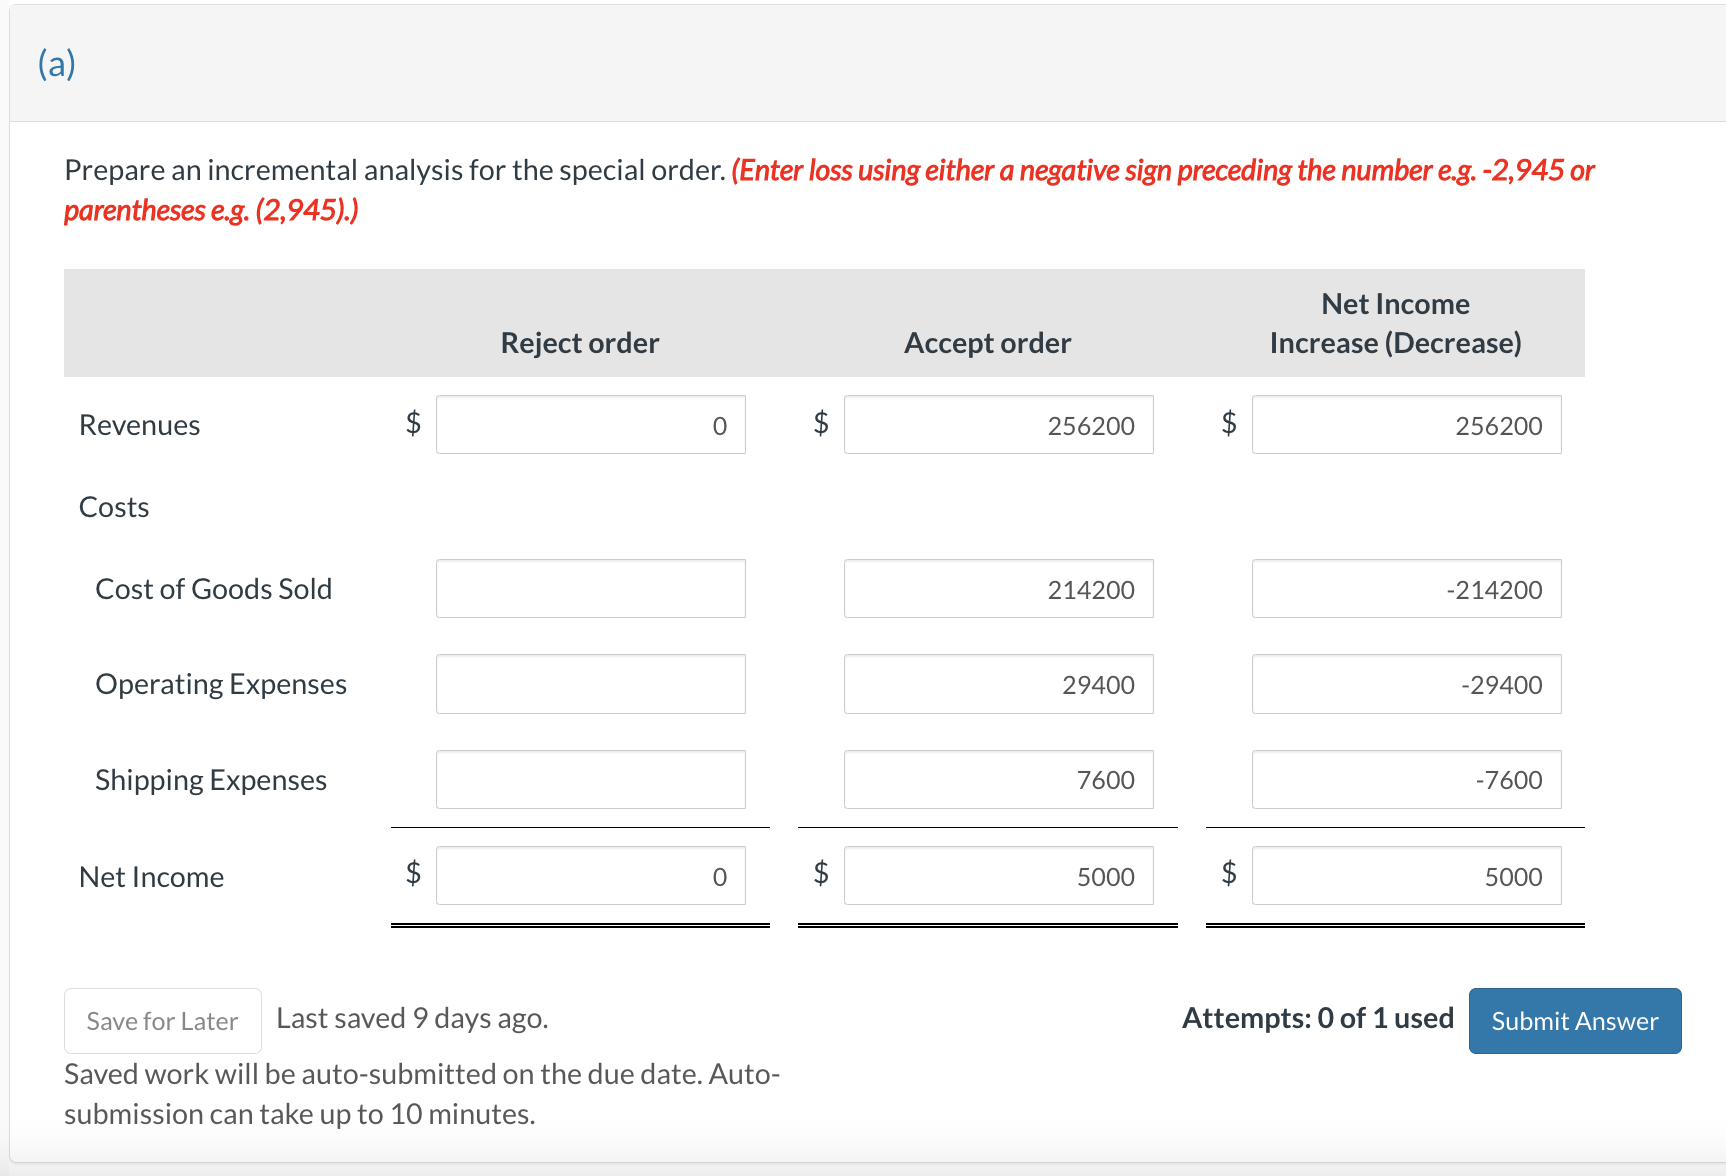
Task: Click the empty Operating Expenses Reject order field
Action: click(590, 684)
